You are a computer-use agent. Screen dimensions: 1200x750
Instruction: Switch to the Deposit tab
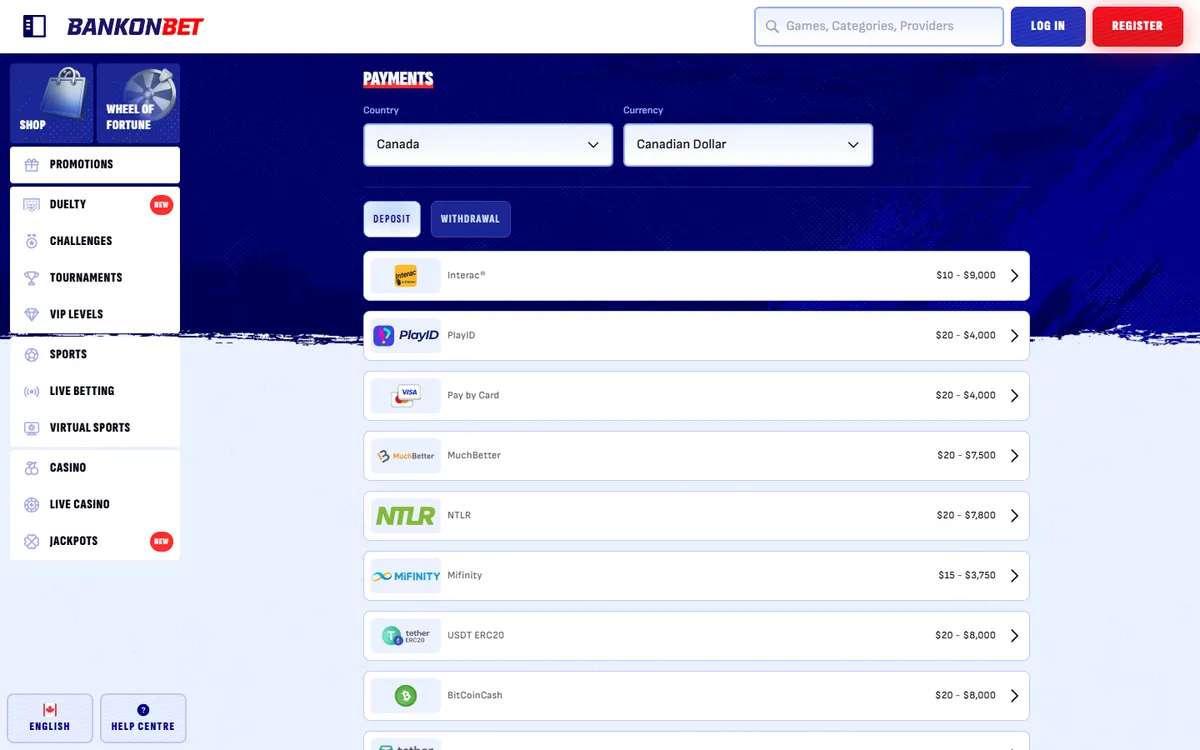(392, 219)
